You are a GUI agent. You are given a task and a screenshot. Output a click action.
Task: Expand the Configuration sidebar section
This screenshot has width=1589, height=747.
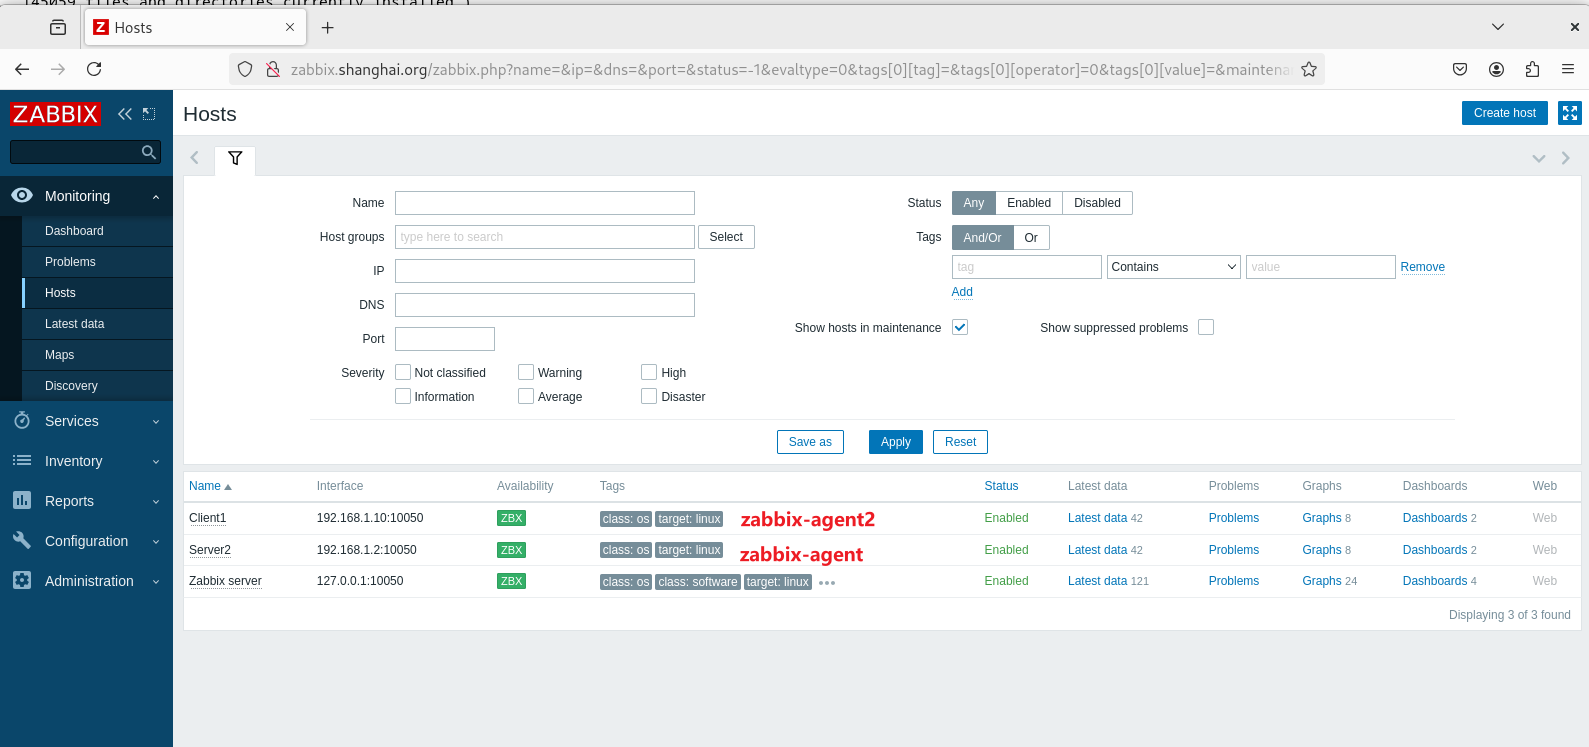pos(86,541)
